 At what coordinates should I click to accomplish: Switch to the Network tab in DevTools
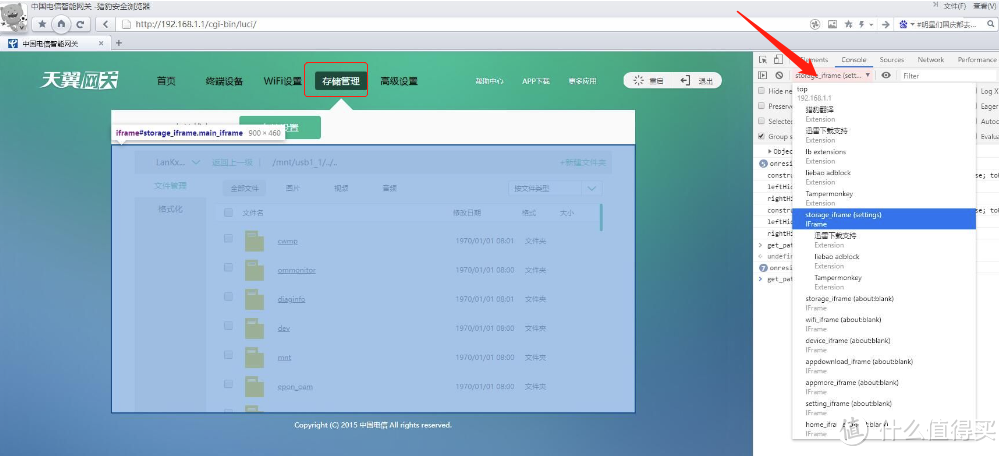(930, 60)
